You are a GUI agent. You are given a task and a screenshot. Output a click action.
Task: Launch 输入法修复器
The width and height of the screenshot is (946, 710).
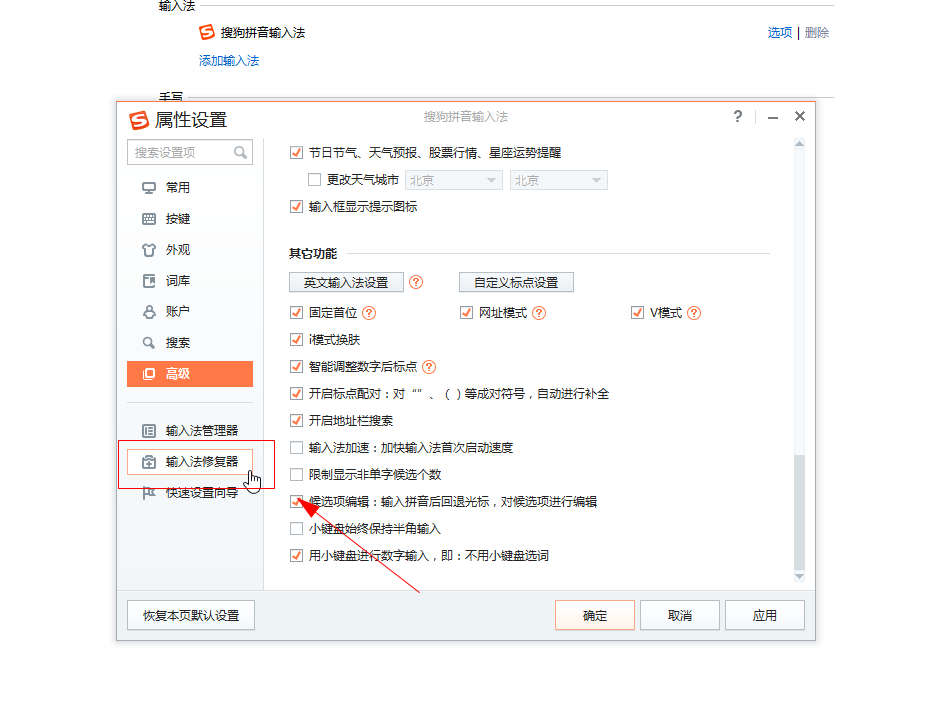pyautogui.click(x=189, y=462)
